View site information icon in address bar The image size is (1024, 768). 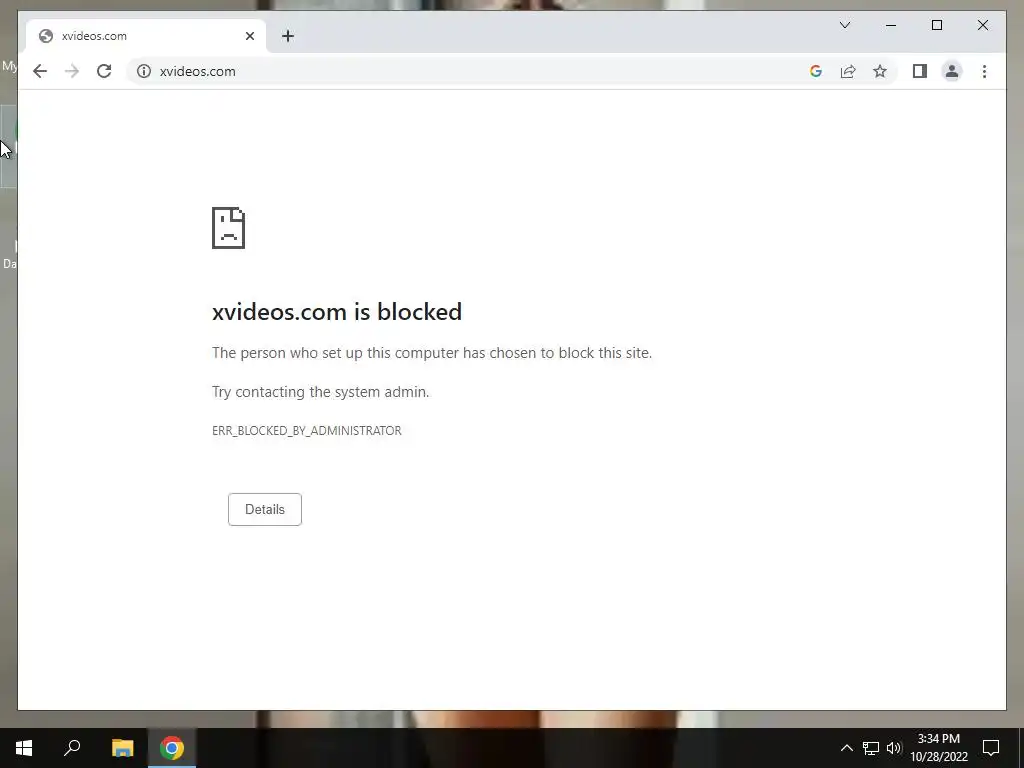coord(144,71)
